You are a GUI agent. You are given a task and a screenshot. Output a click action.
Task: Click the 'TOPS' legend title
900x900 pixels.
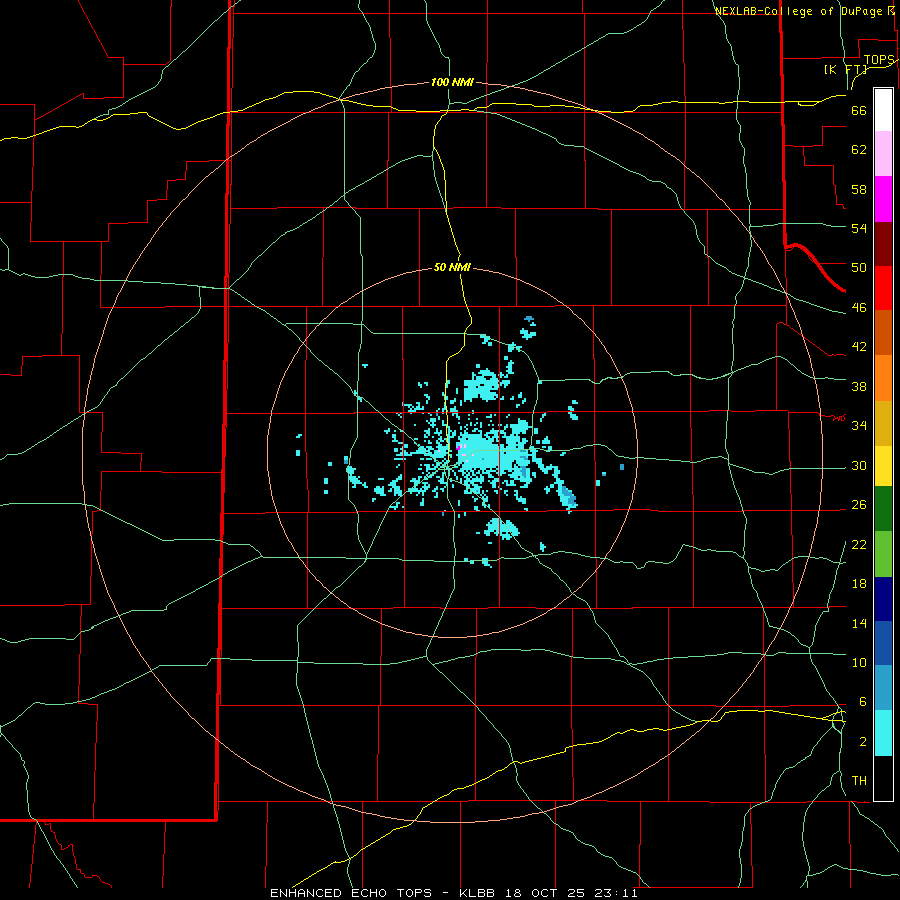pos(879,60)
